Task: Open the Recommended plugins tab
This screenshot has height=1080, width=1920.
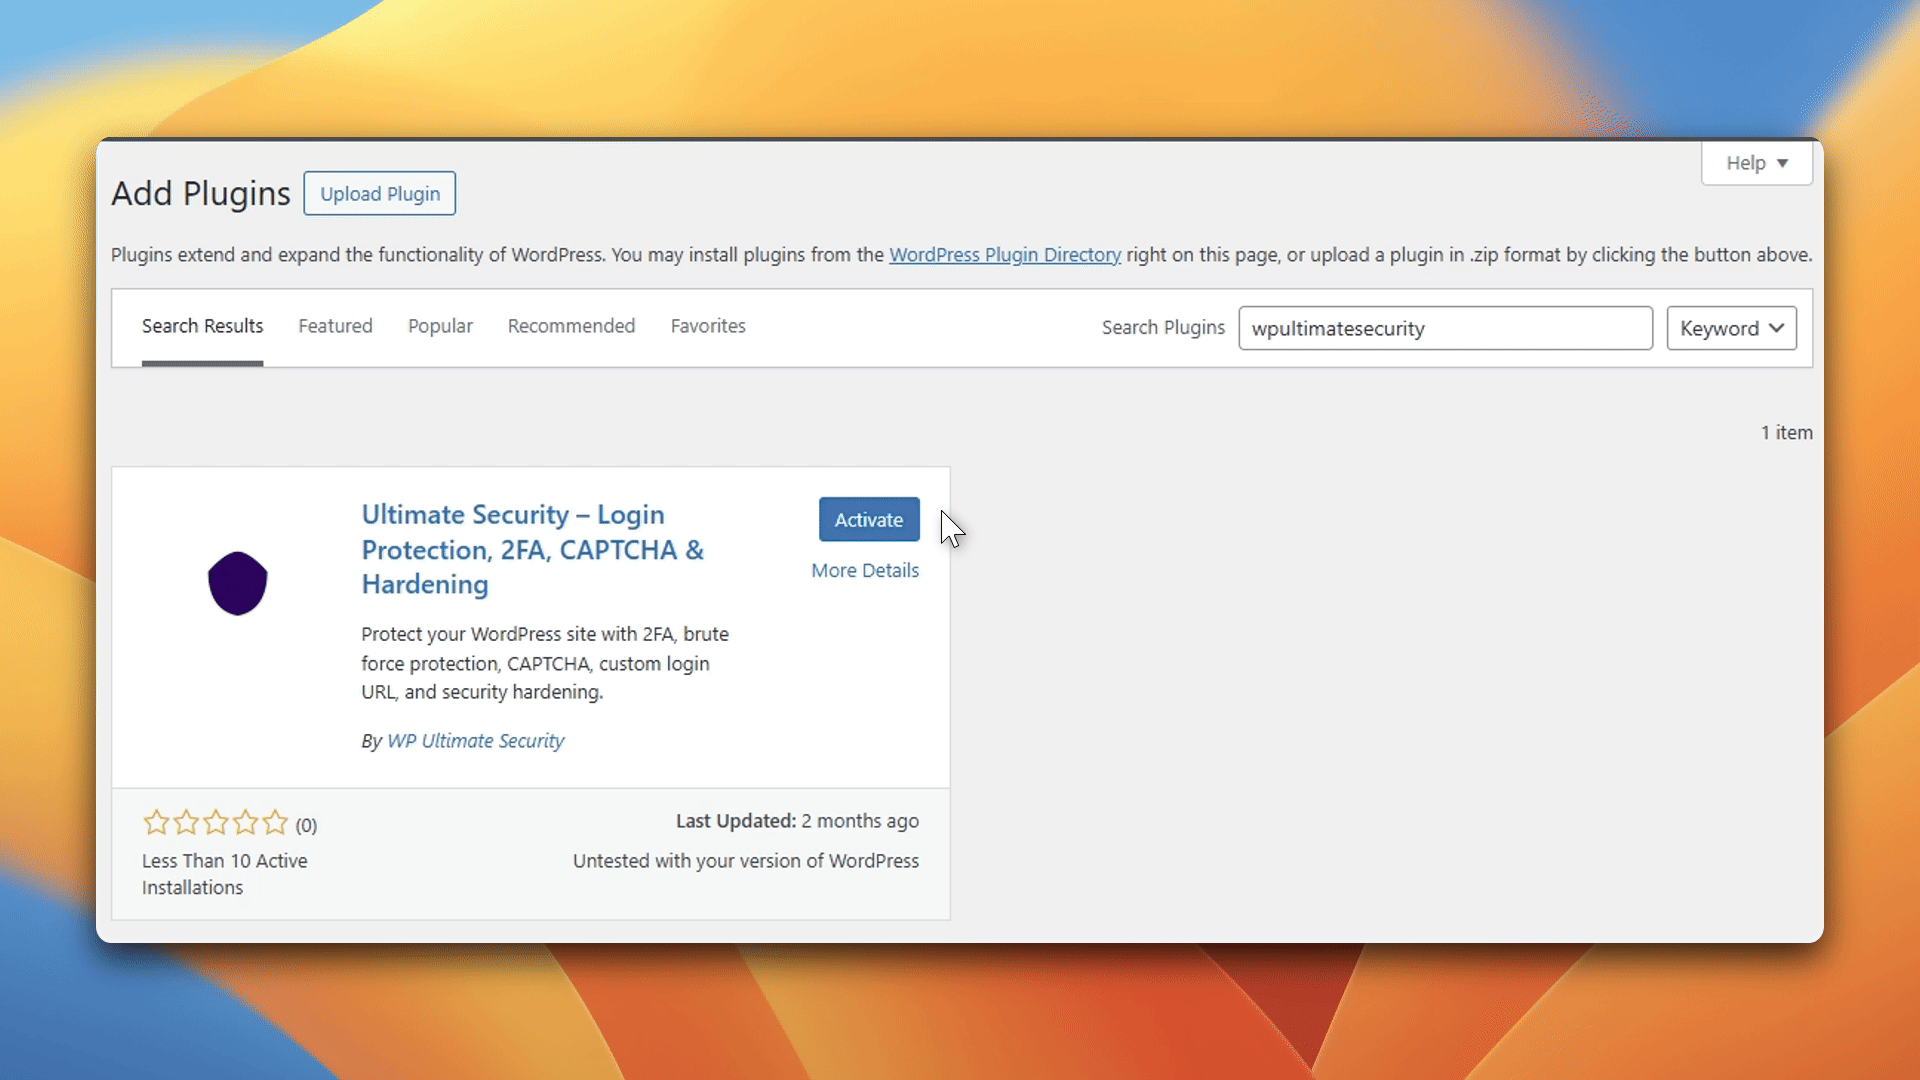Action: pyautogui.click(x=571, y=326)
